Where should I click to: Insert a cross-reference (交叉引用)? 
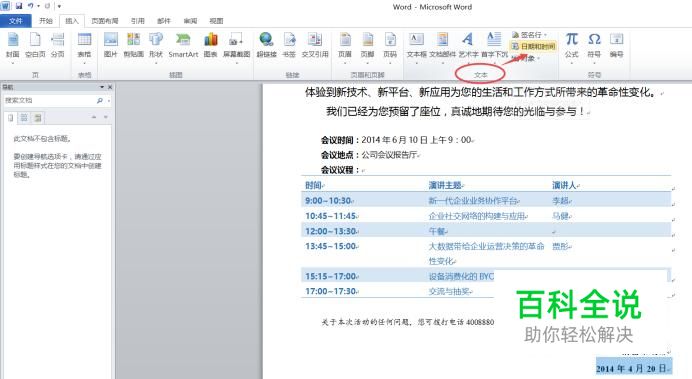coord(315,46)
